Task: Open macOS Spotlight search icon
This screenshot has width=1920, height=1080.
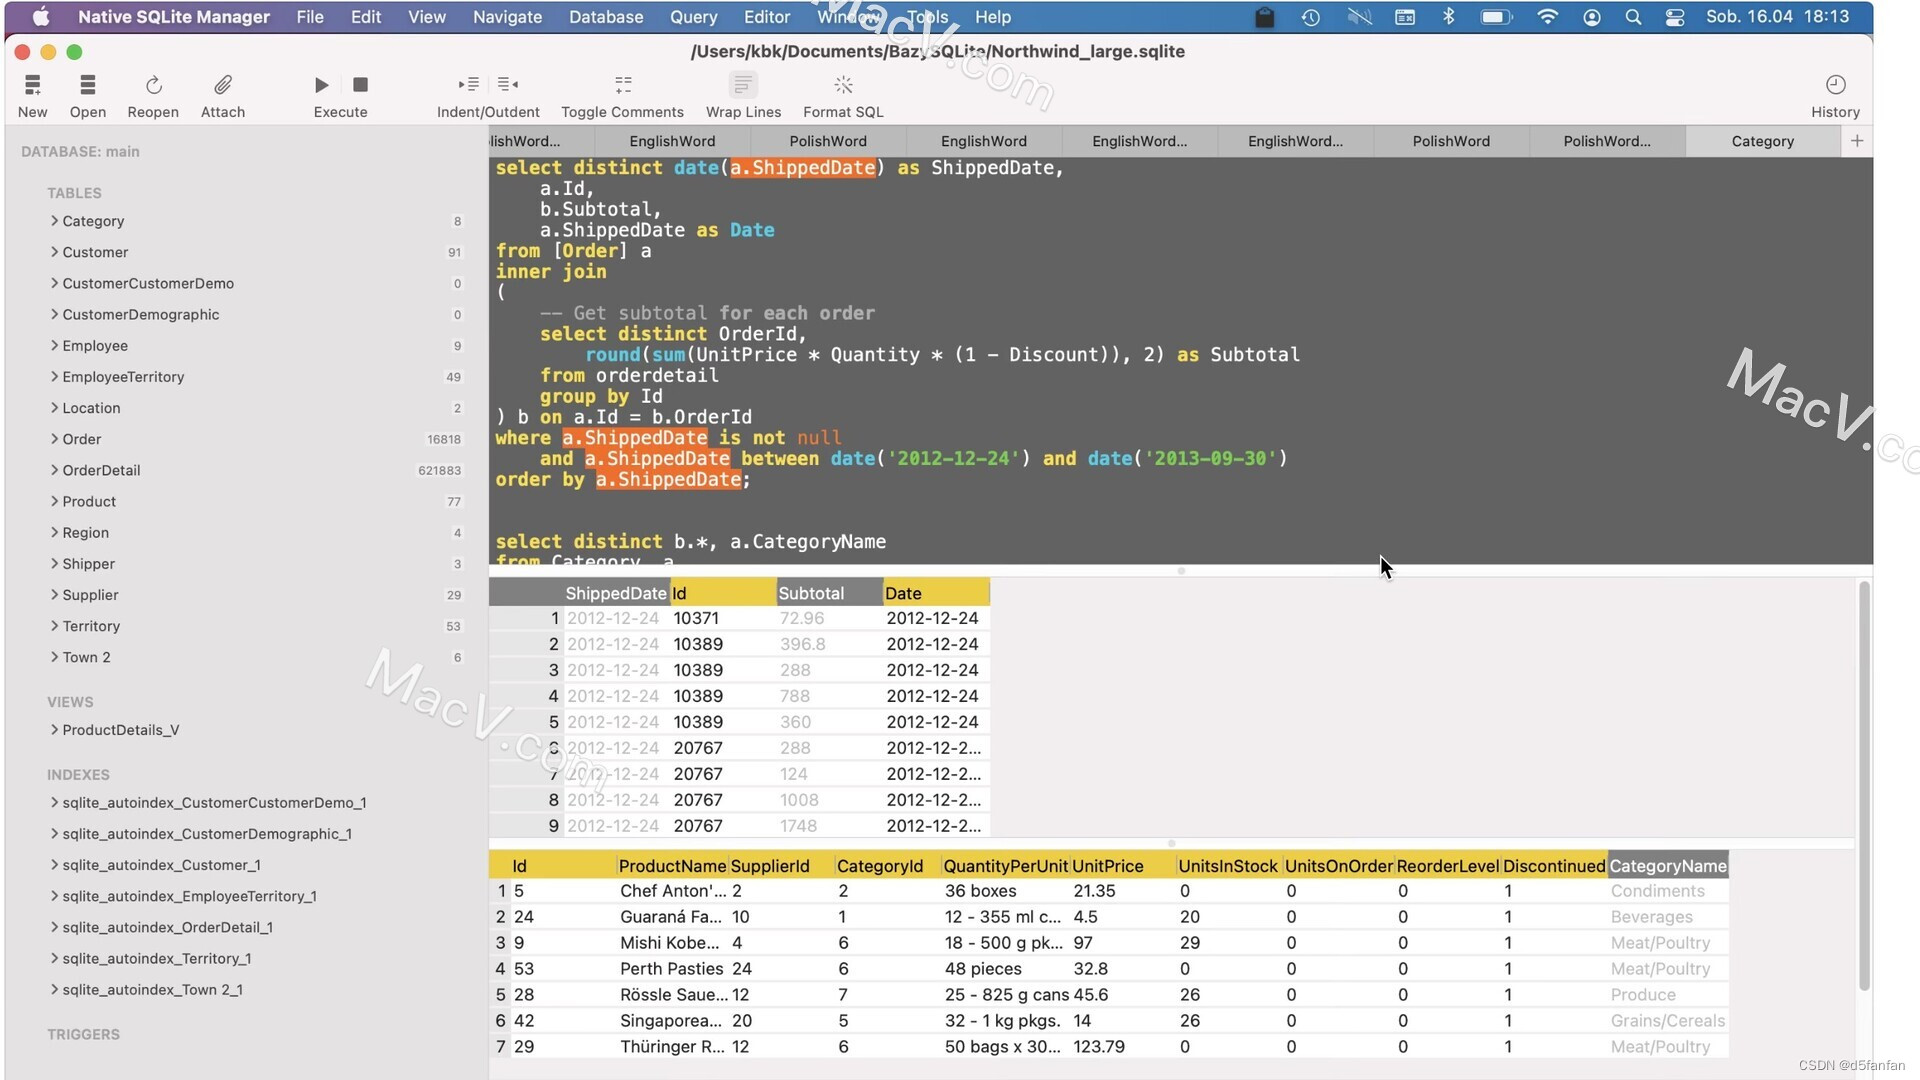Action: click(1633, 17)
